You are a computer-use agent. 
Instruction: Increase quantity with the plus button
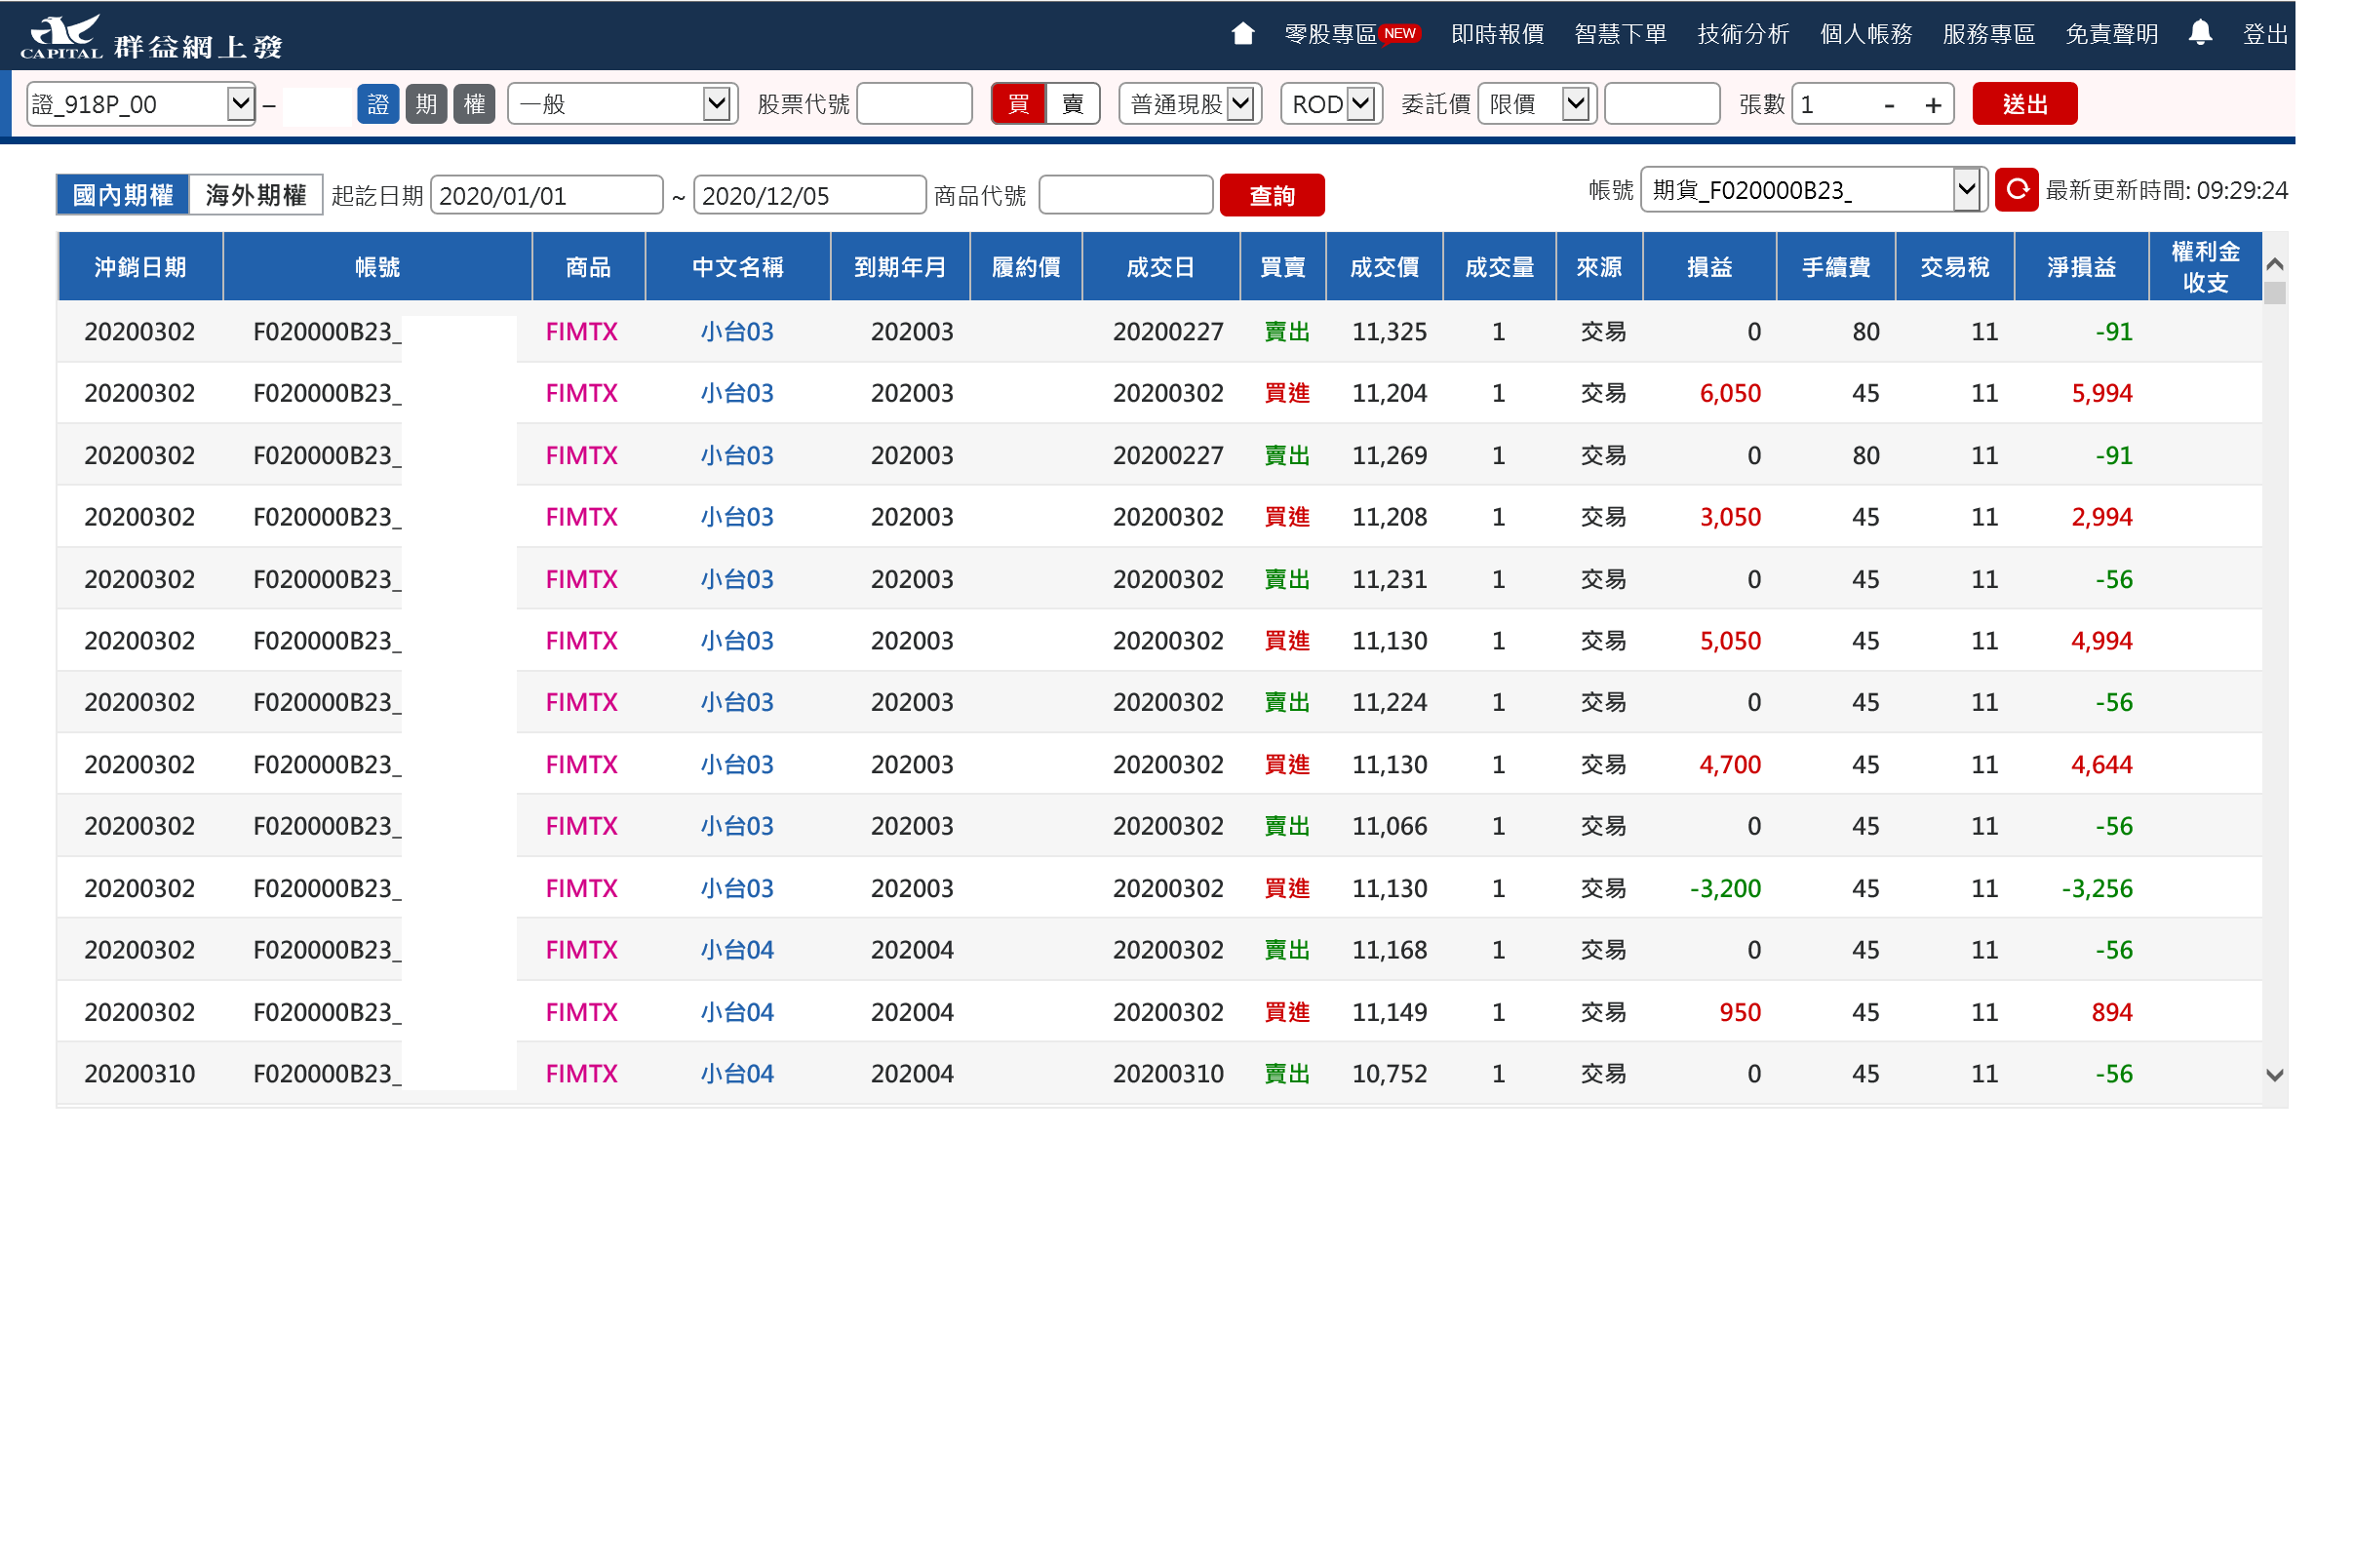[1932, 105]
